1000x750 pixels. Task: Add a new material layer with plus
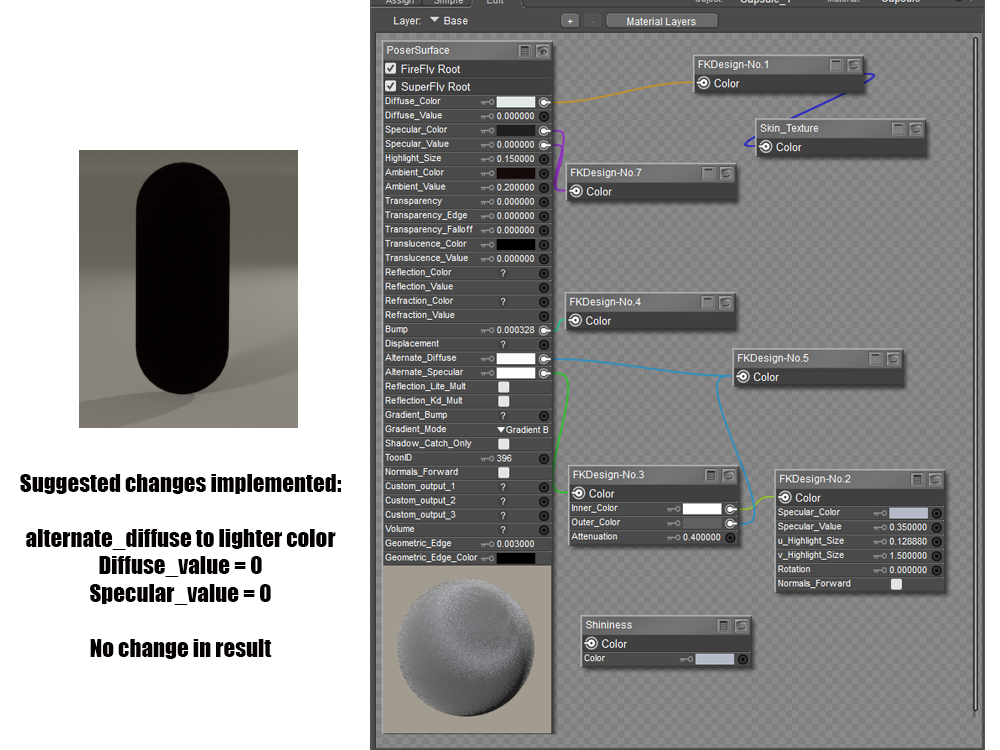[x=570, y=21]
